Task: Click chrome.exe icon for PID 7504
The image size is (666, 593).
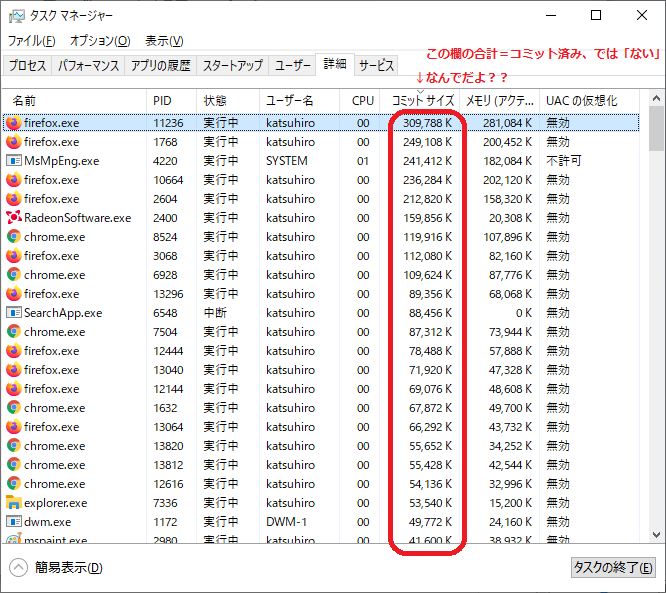Action: coord(14,332)
